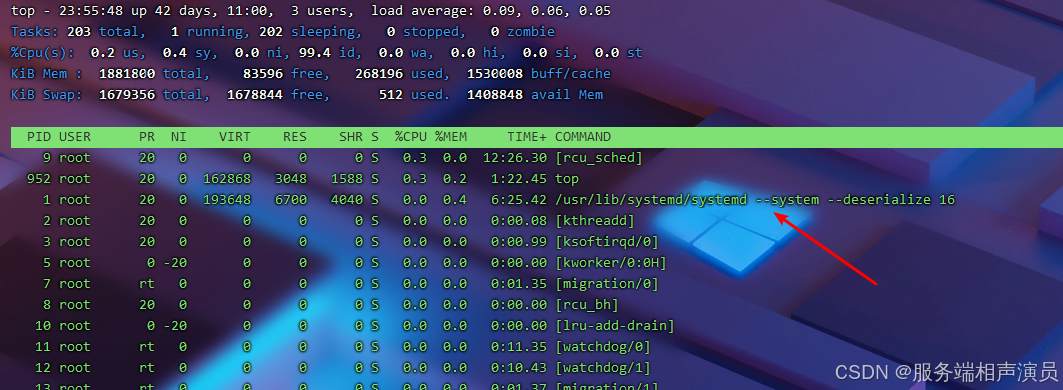The width and height of the screenshot is (1063, 390).
Task: Click the "%Cpu(s):" label
Action: (x=43, y=53)
